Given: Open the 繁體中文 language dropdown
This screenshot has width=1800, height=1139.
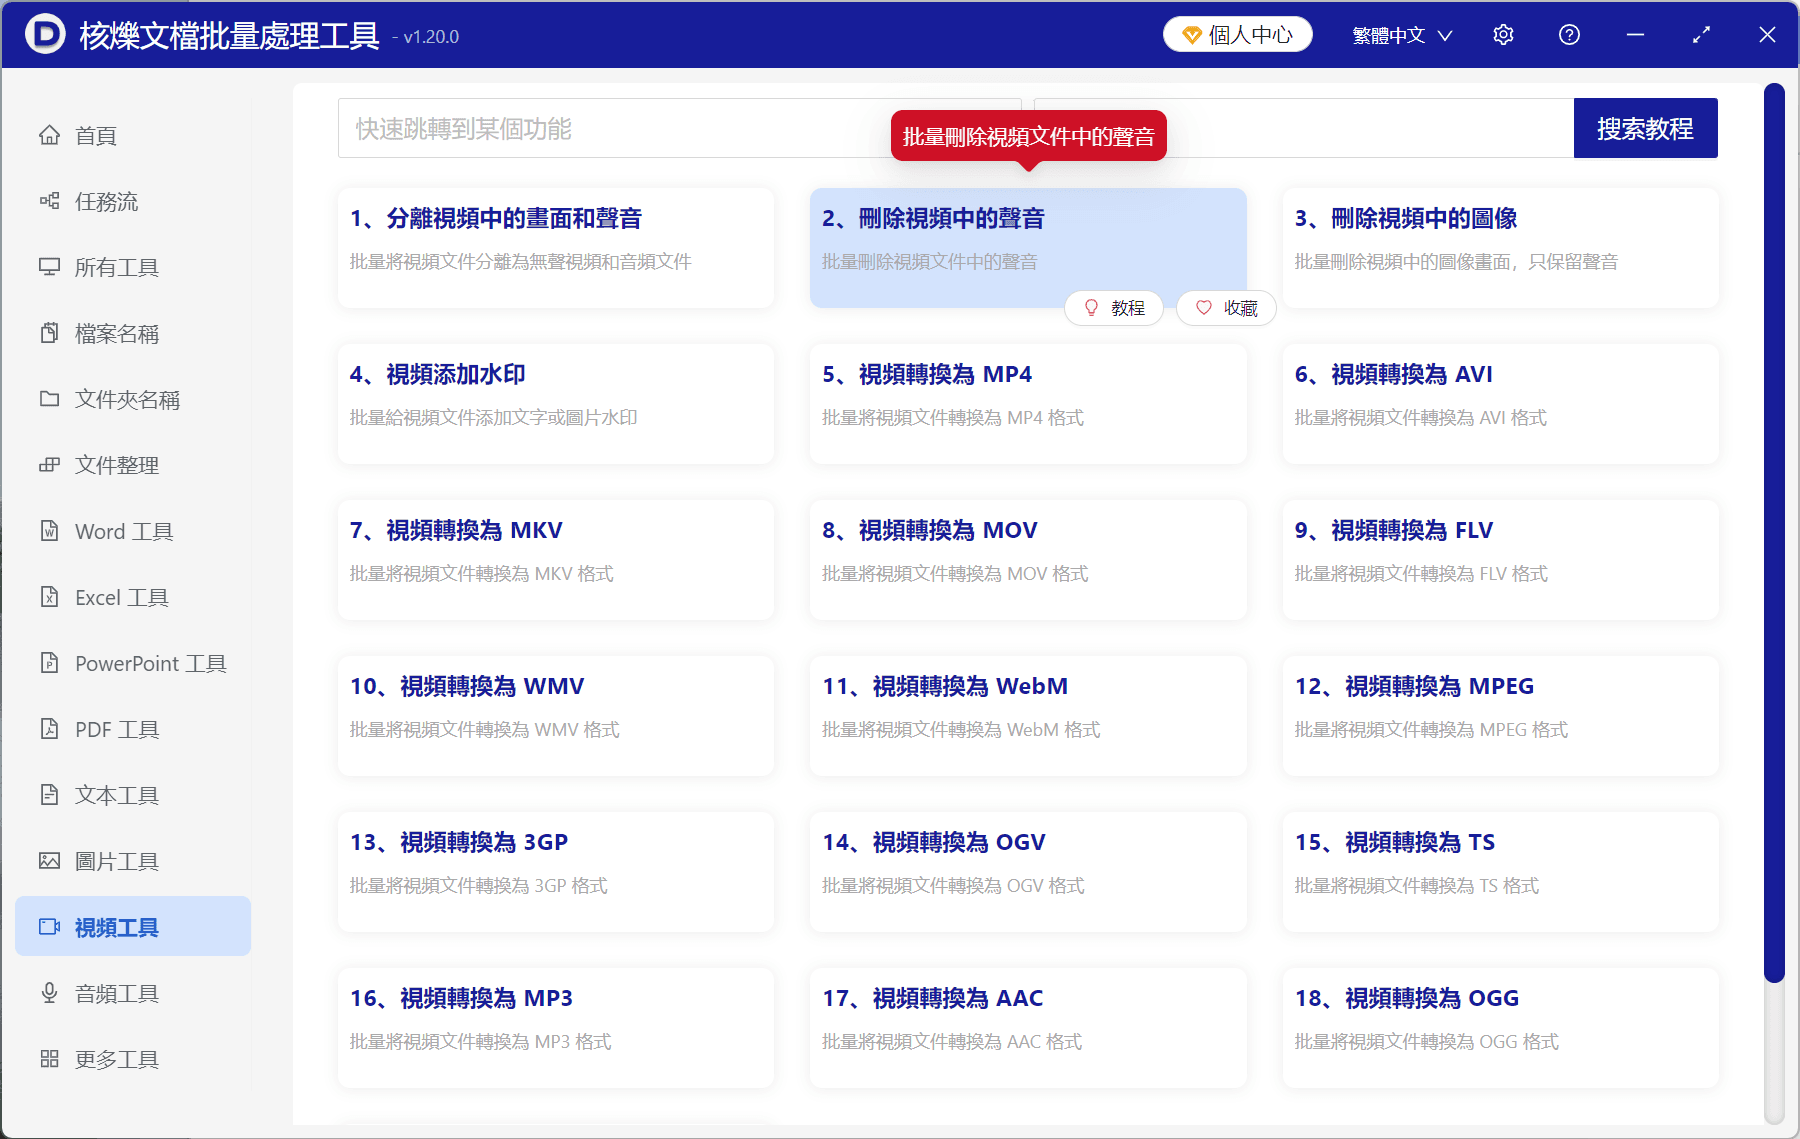Looking at the screenshot, I should click(1402, 35).
